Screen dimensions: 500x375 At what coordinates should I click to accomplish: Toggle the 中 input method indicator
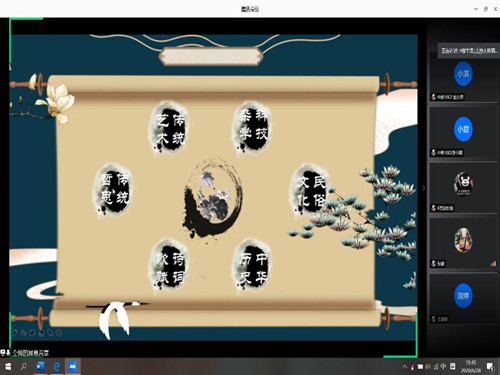point(443,367)
